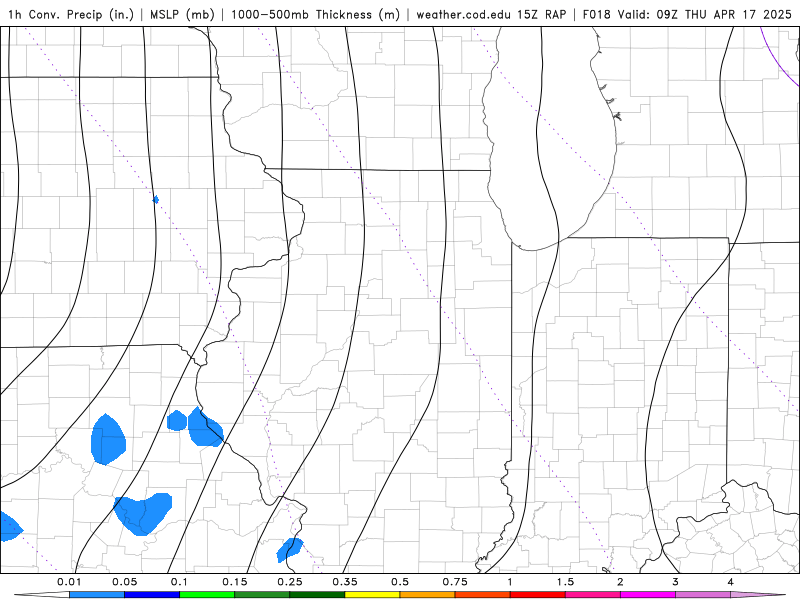Click the small blue blob at bottom center
The height and width of the screenshot is (600, 800).
pyautogui.click(x=290, y=550)
